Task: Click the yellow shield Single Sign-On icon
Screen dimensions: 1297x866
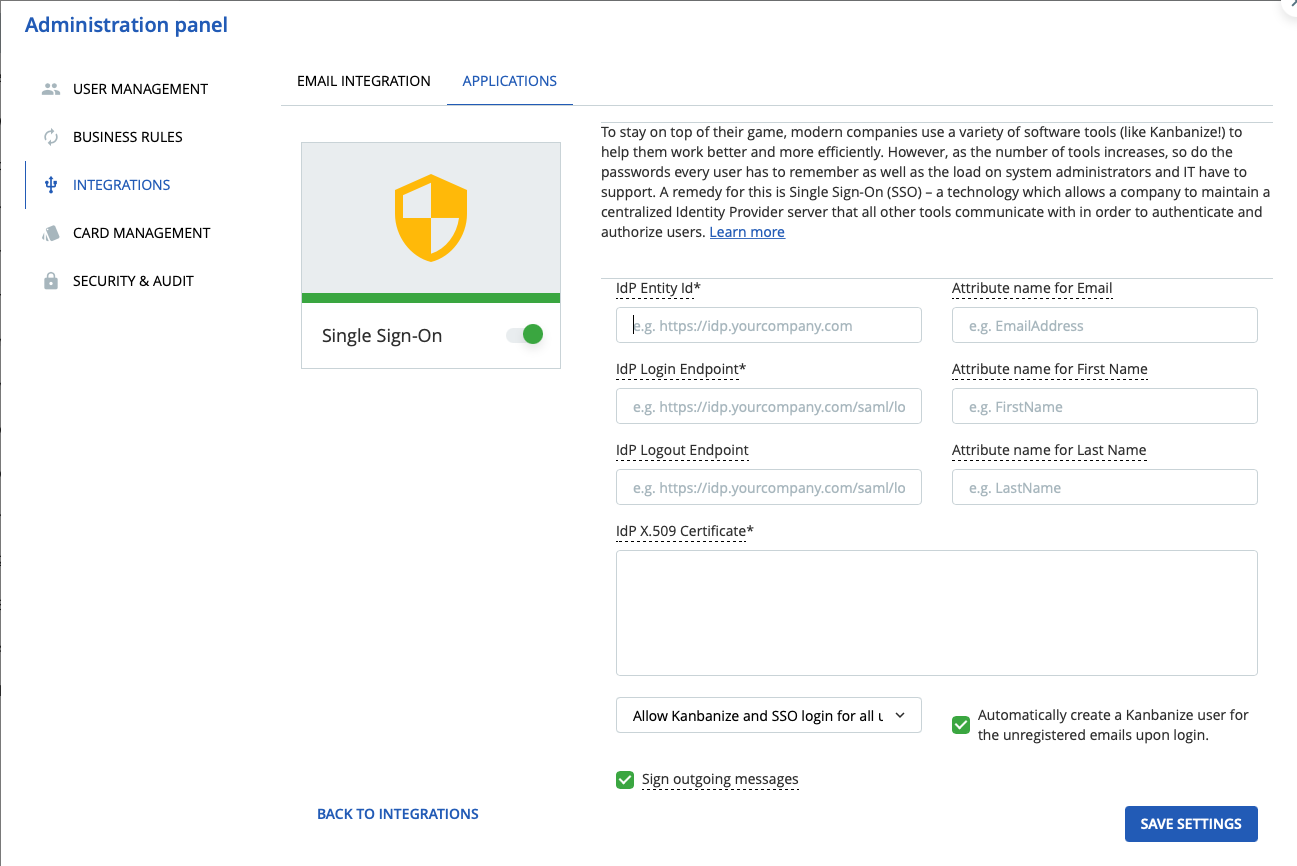Action: pyautogui.click(x=431, y=218)
